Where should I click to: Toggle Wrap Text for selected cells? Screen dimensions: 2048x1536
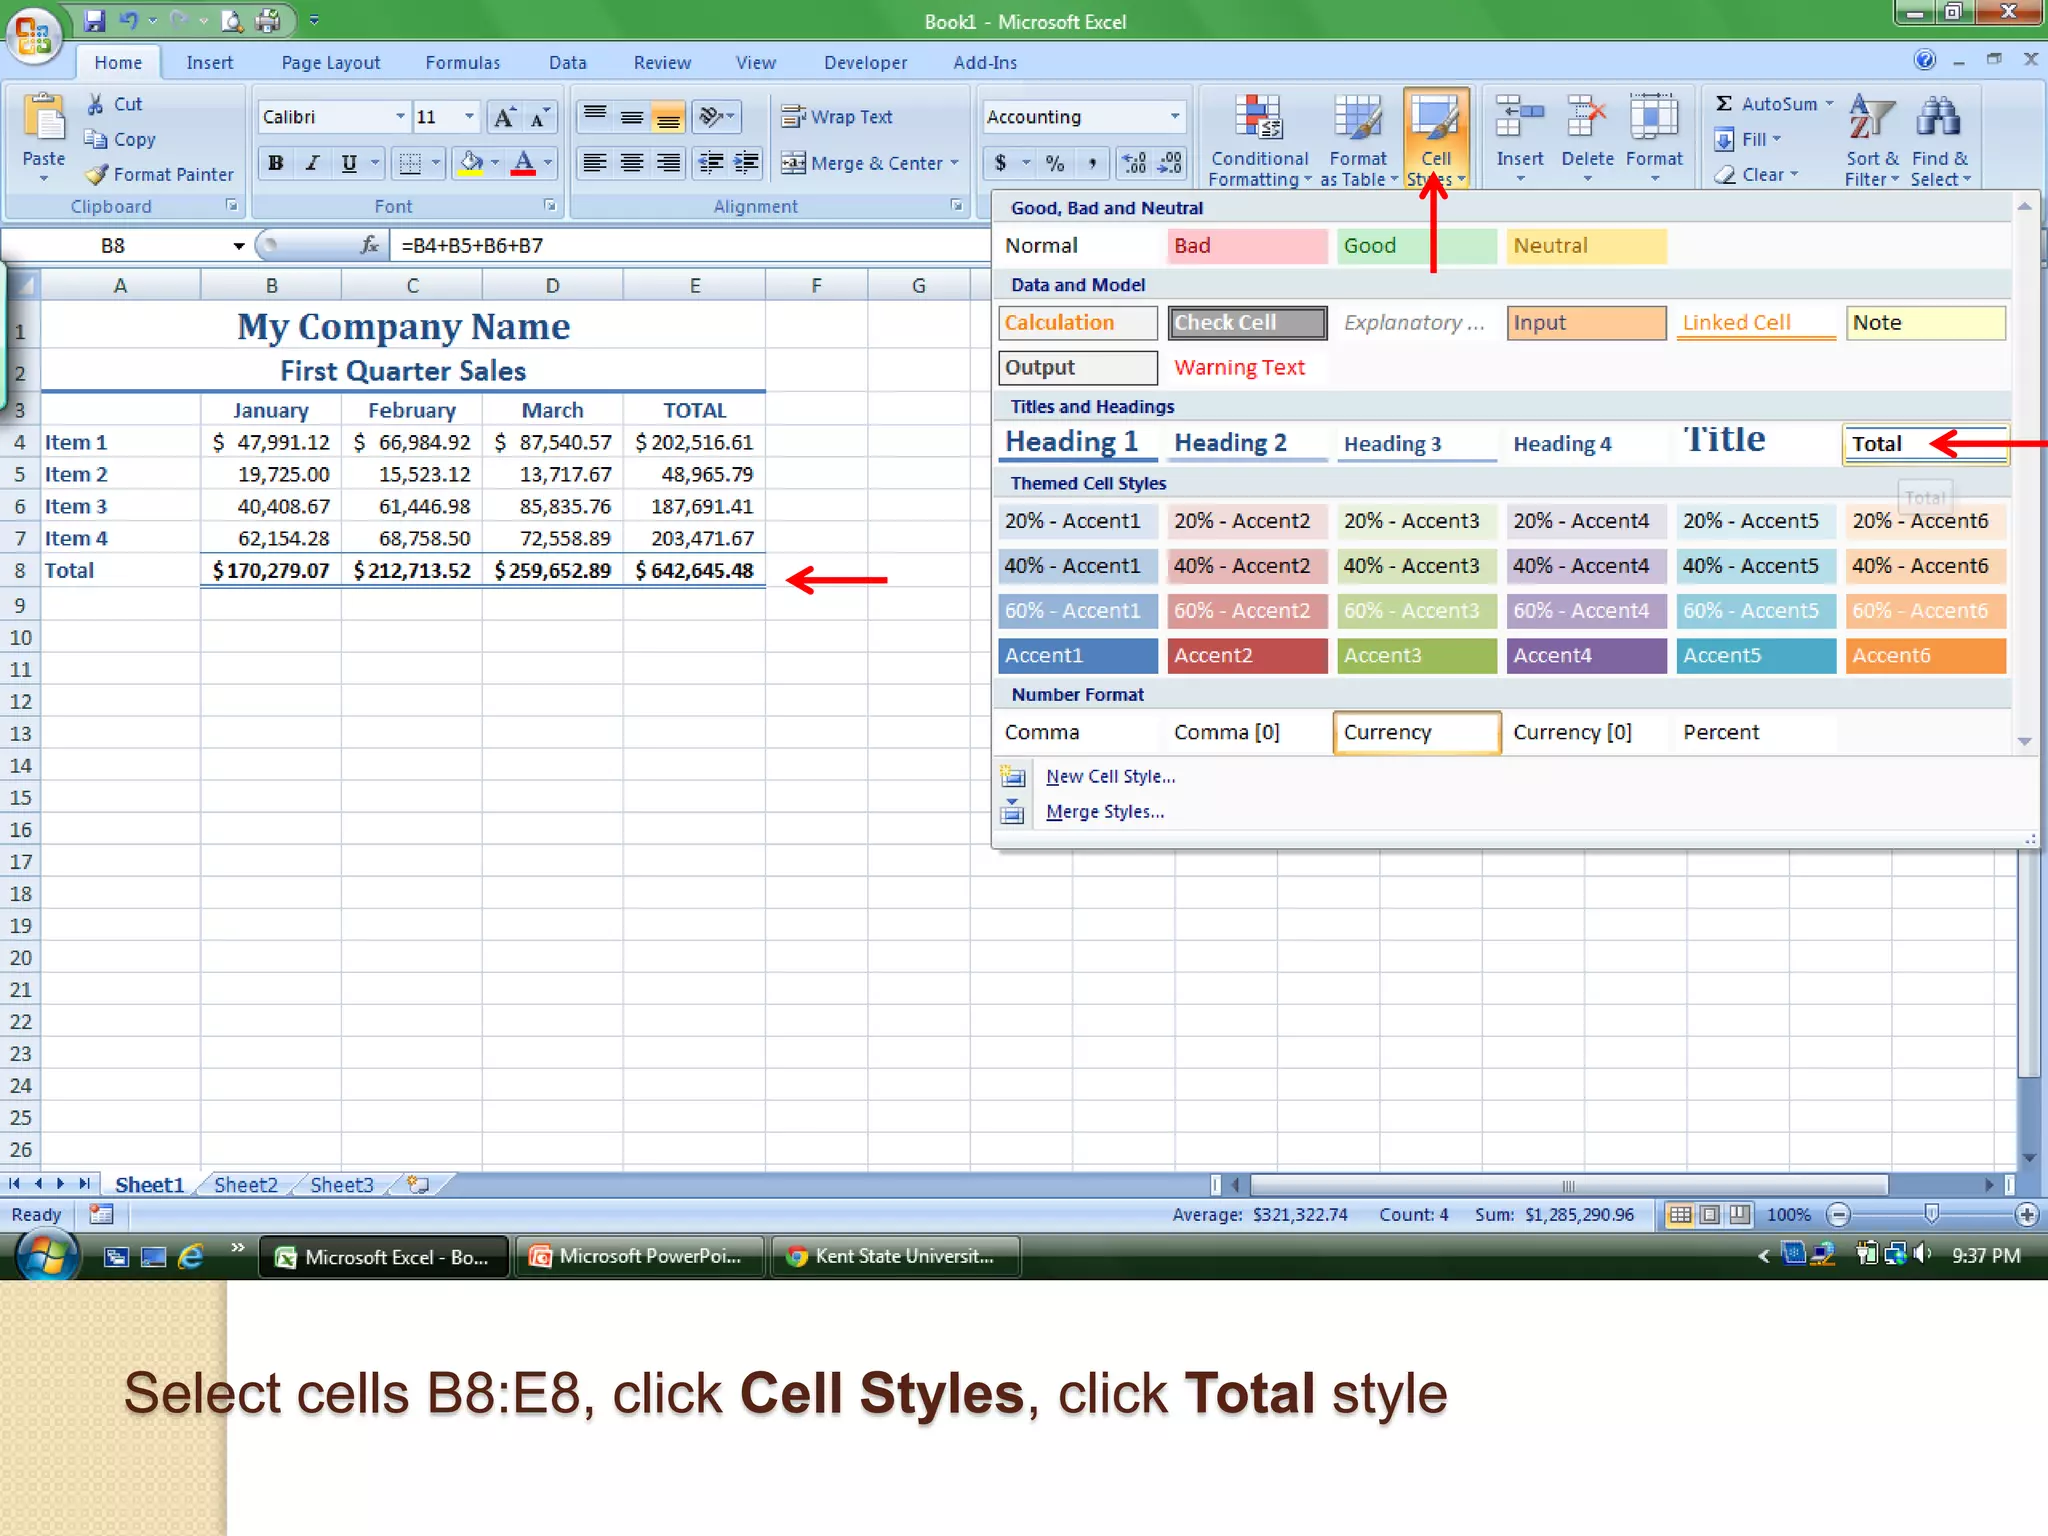point(837,117)
